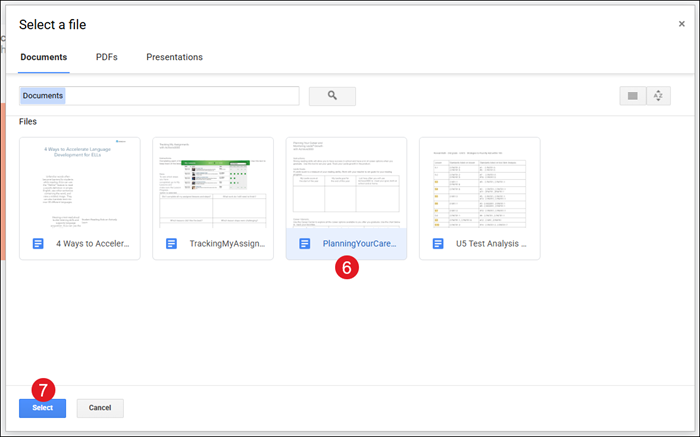Switch to the Presentations tab

(174, 57)
